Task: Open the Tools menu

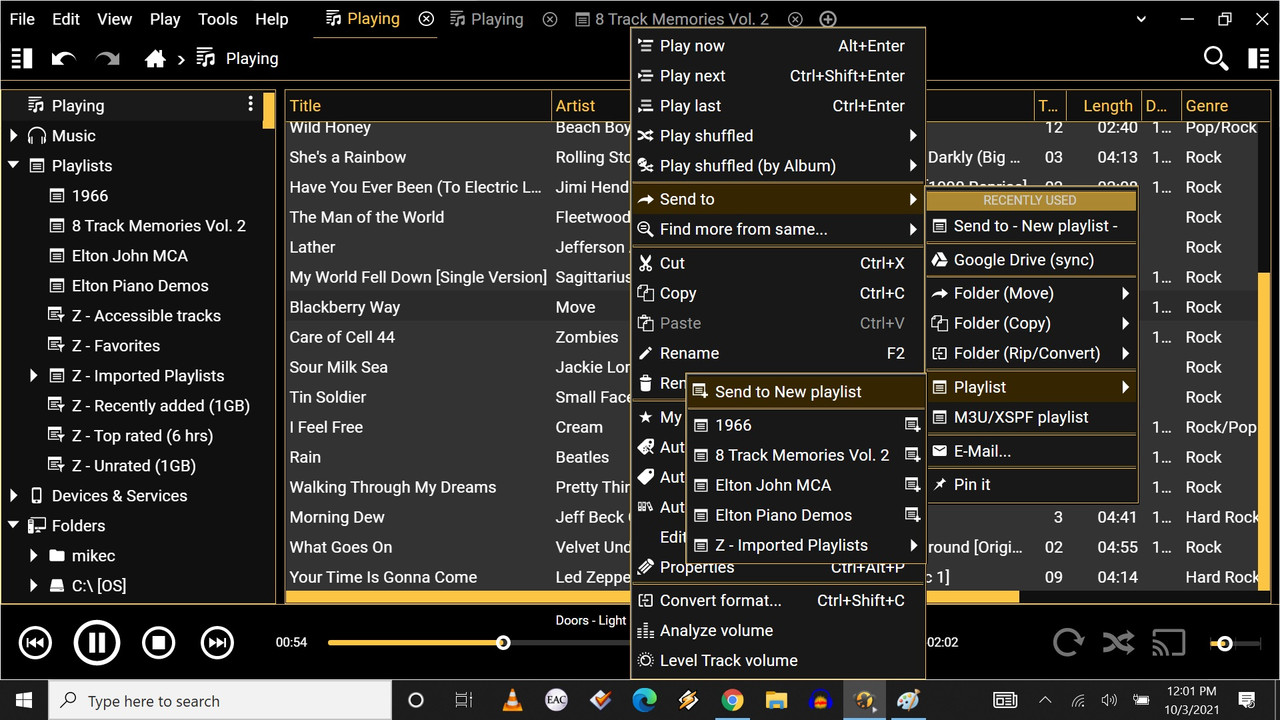Action: [218, 19]
